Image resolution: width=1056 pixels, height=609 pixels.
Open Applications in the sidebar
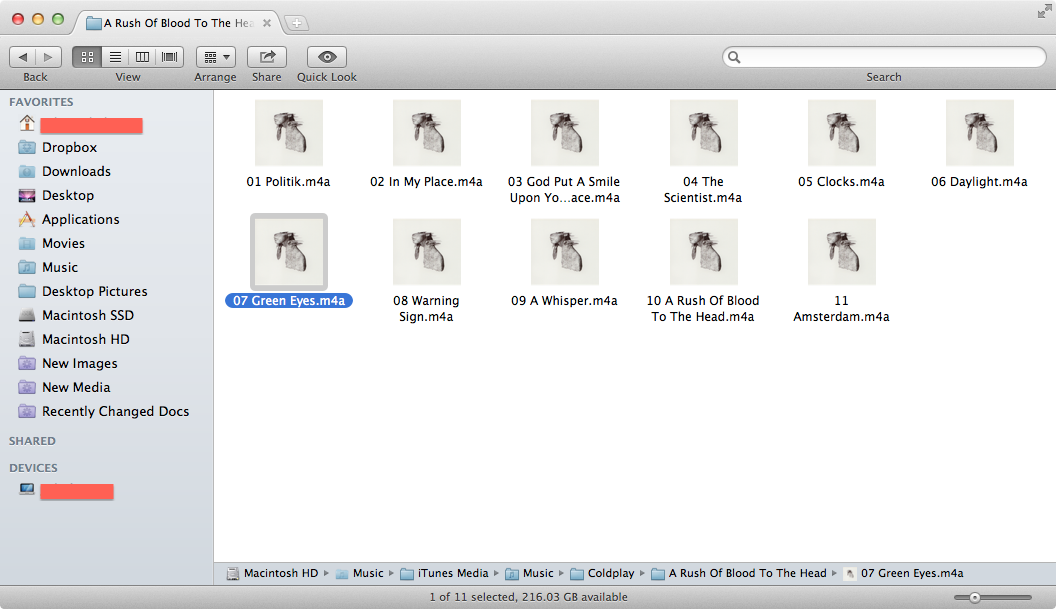69,220
